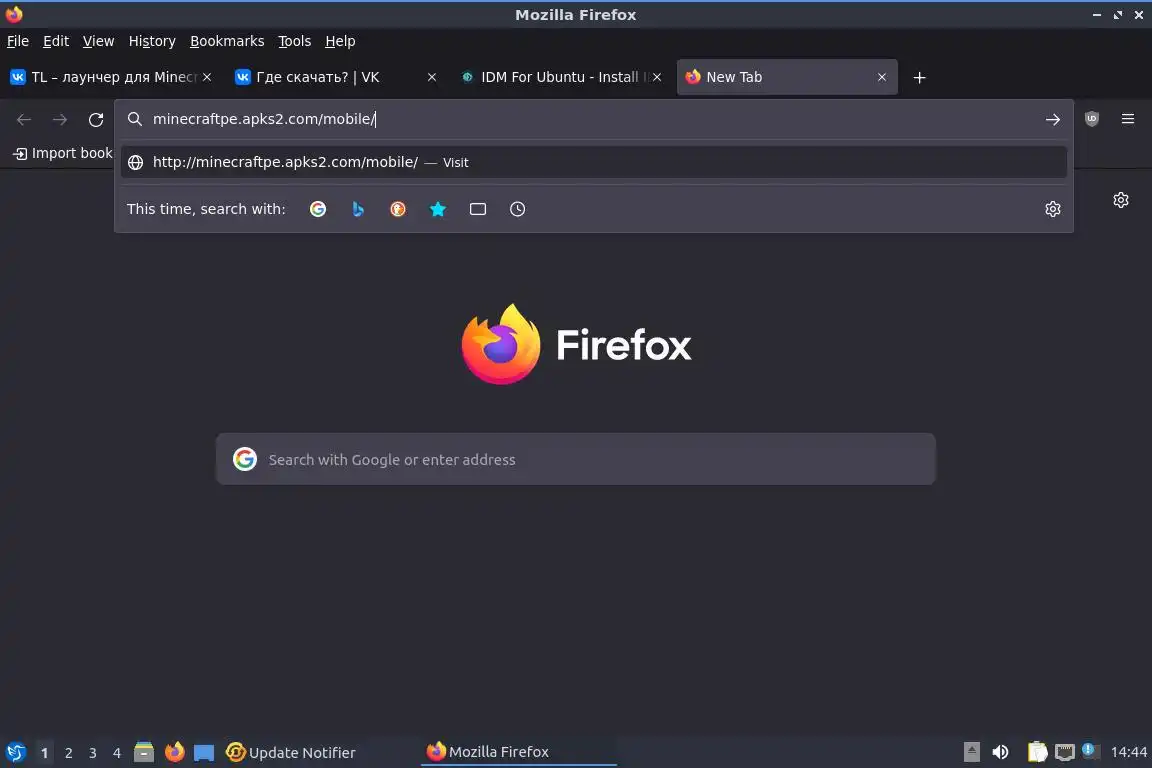Open the File menu
This screenshot has height=768, width=1152.
18,41
